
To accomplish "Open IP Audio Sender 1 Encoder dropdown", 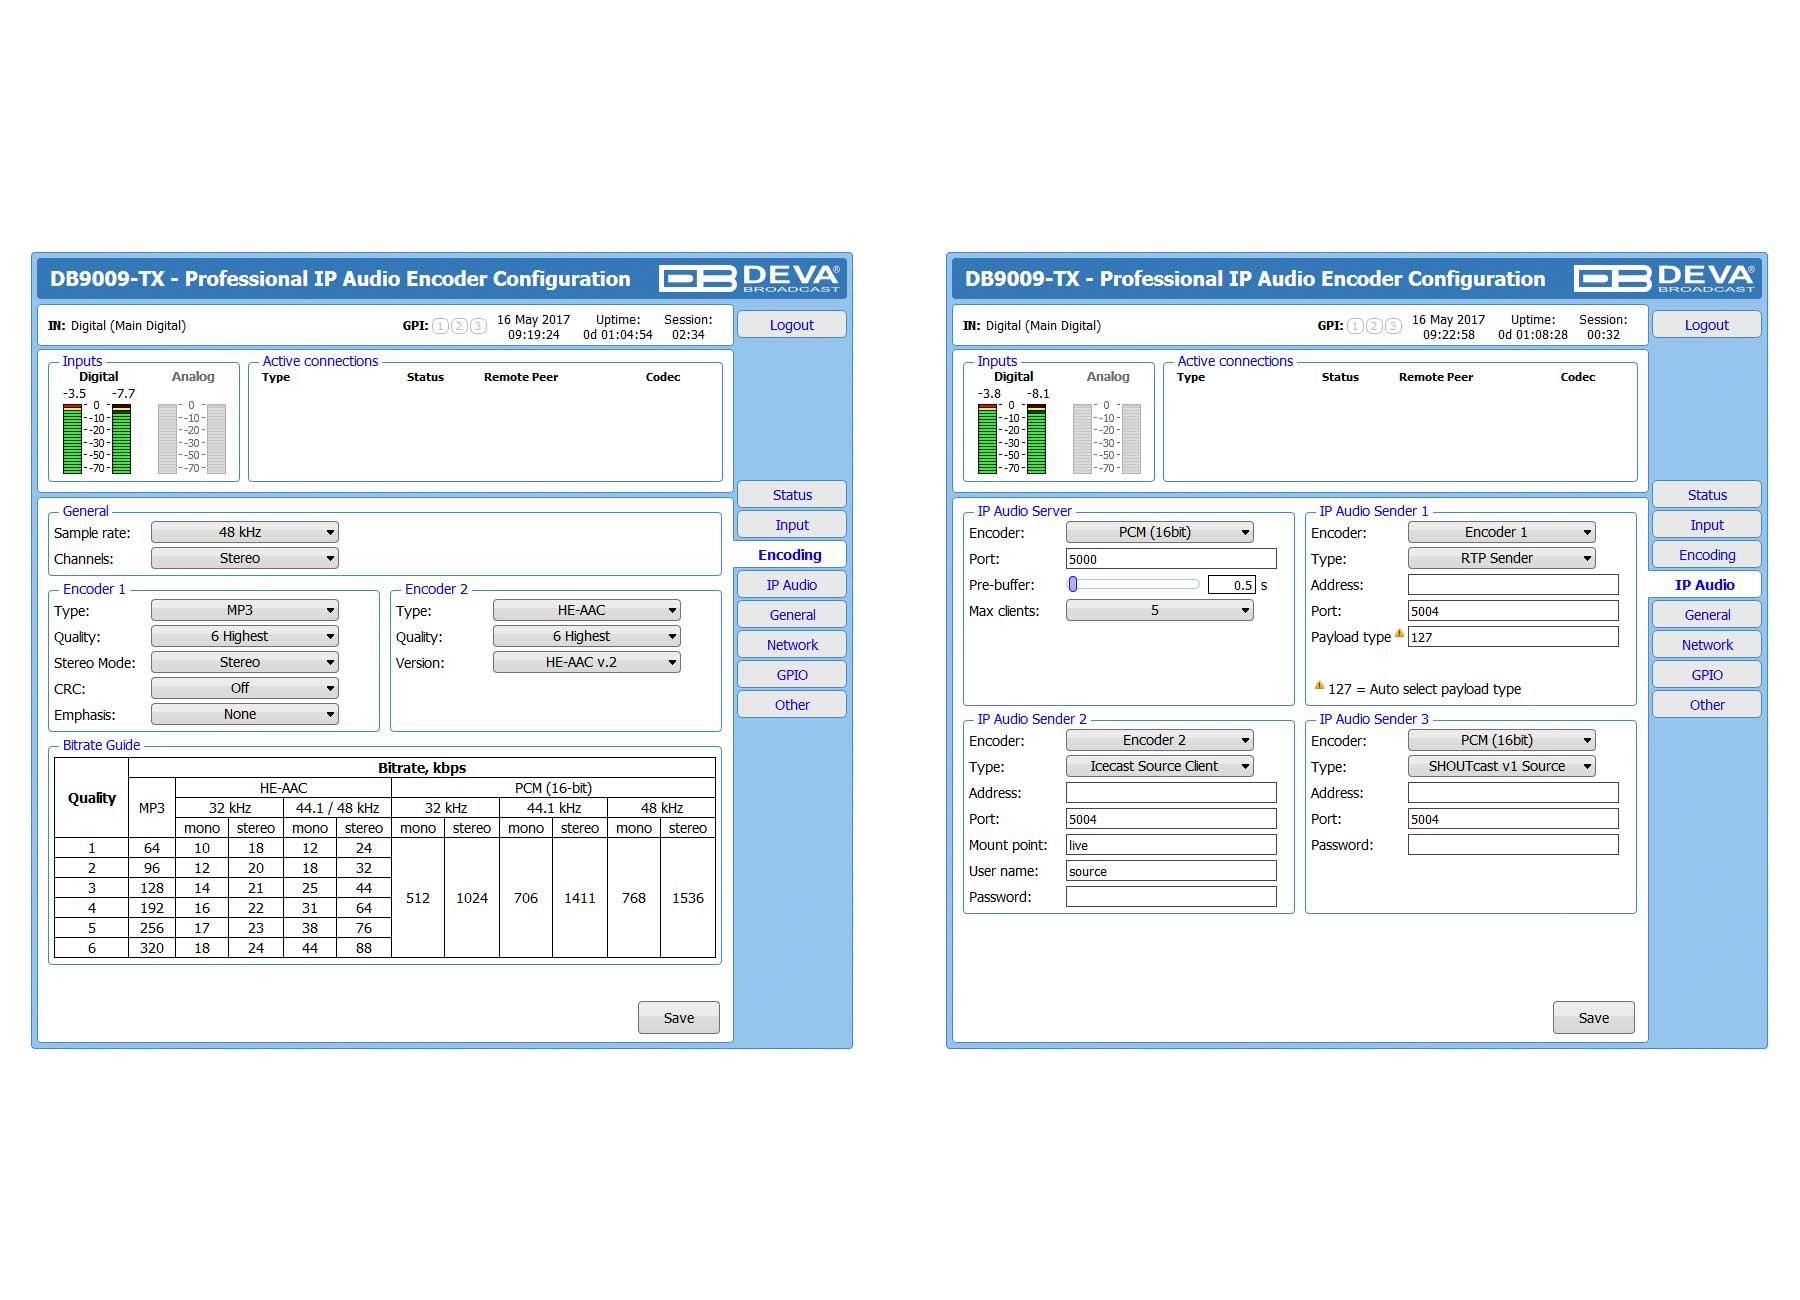I will 1502,532.
